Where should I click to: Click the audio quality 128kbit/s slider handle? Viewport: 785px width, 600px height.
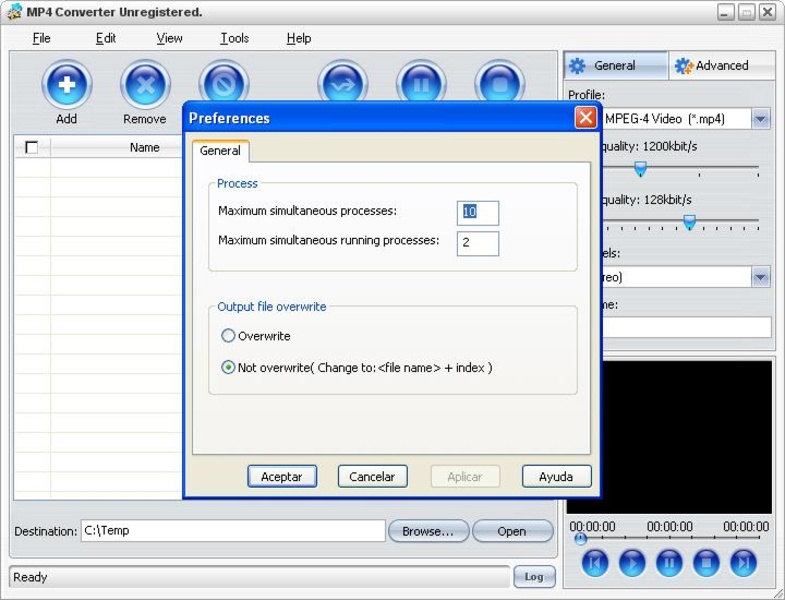tap(689, 221)
